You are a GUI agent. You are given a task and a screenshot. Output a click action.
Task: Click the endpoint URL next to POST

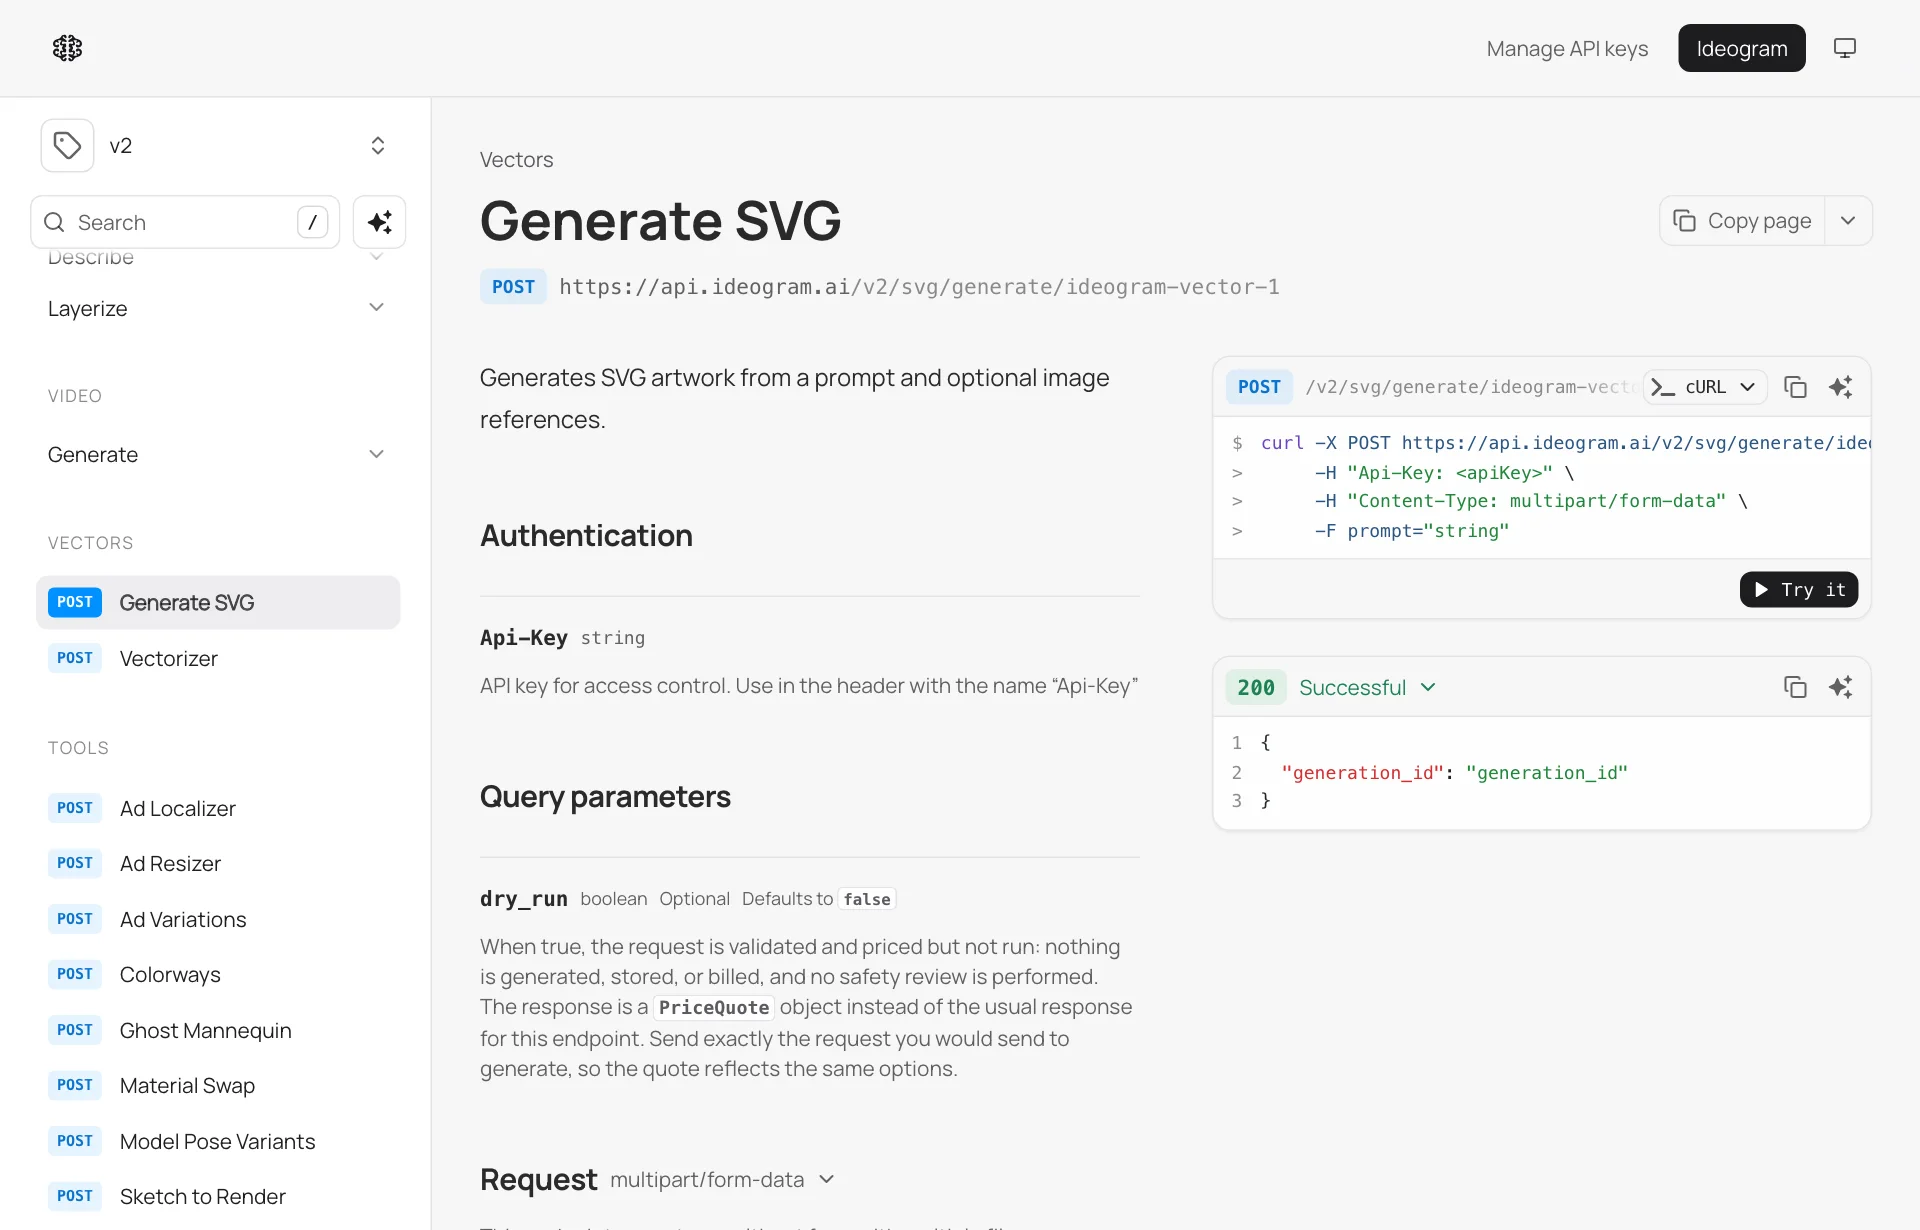[919, 287]
